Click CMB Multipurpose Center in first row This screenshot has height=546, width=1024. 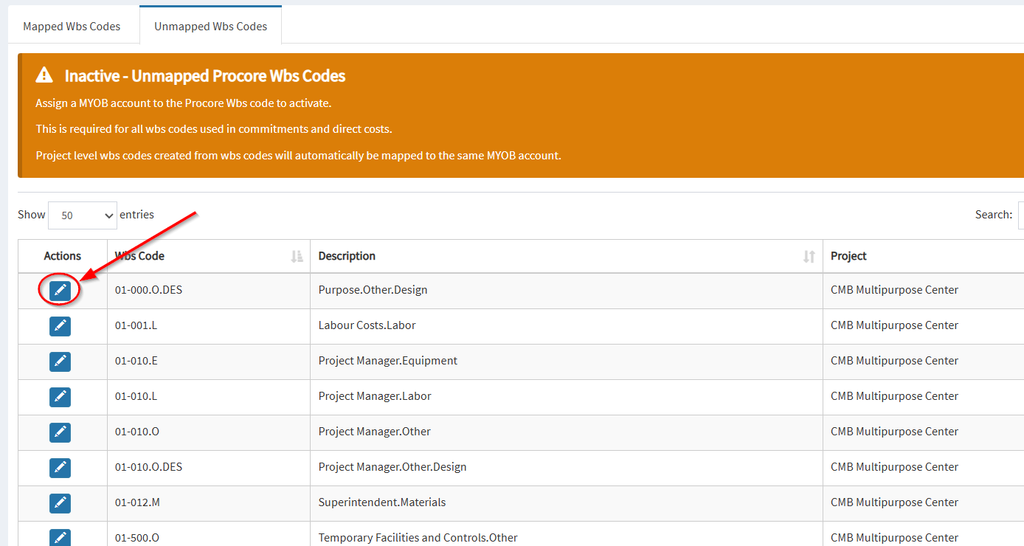coord(894,290)
